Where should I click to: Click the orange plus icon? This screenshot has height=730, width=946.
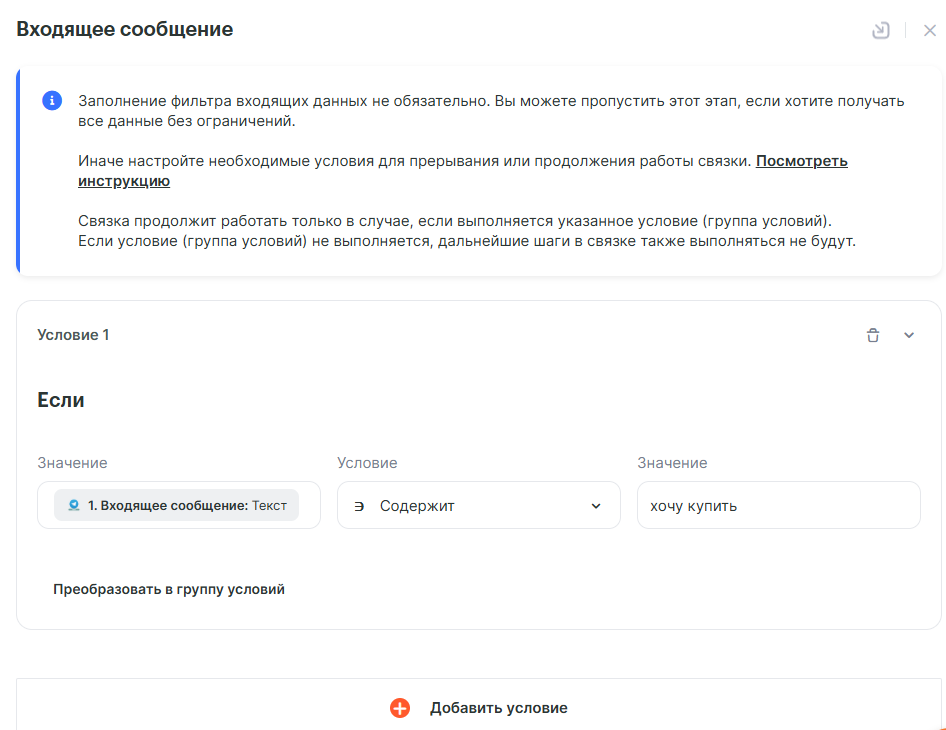tap(400, 708)
